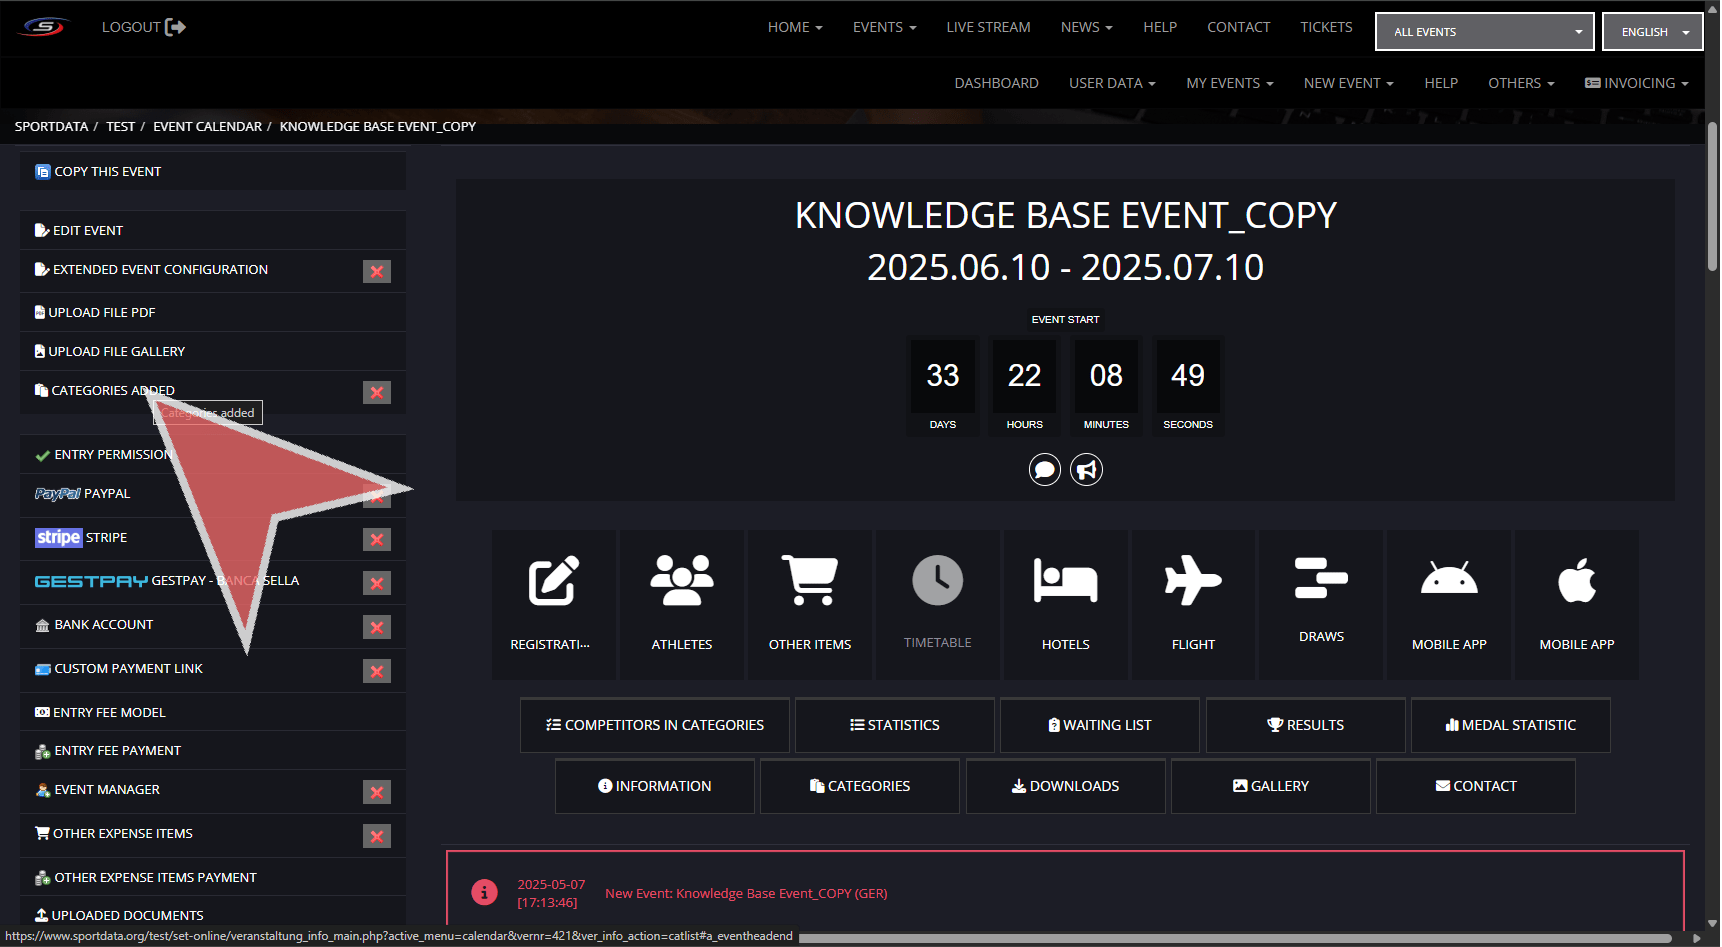This screenshot has height=947, width=1722.
Task: Toggle red X beside Bank Account
Action: pos(377,627)
